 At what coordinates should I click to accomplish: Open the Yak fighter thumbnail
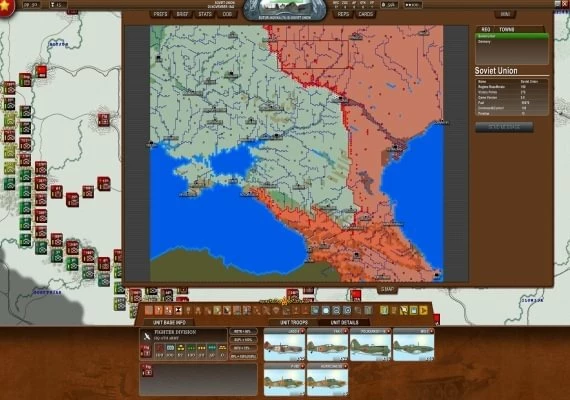[x=328, y=345]
